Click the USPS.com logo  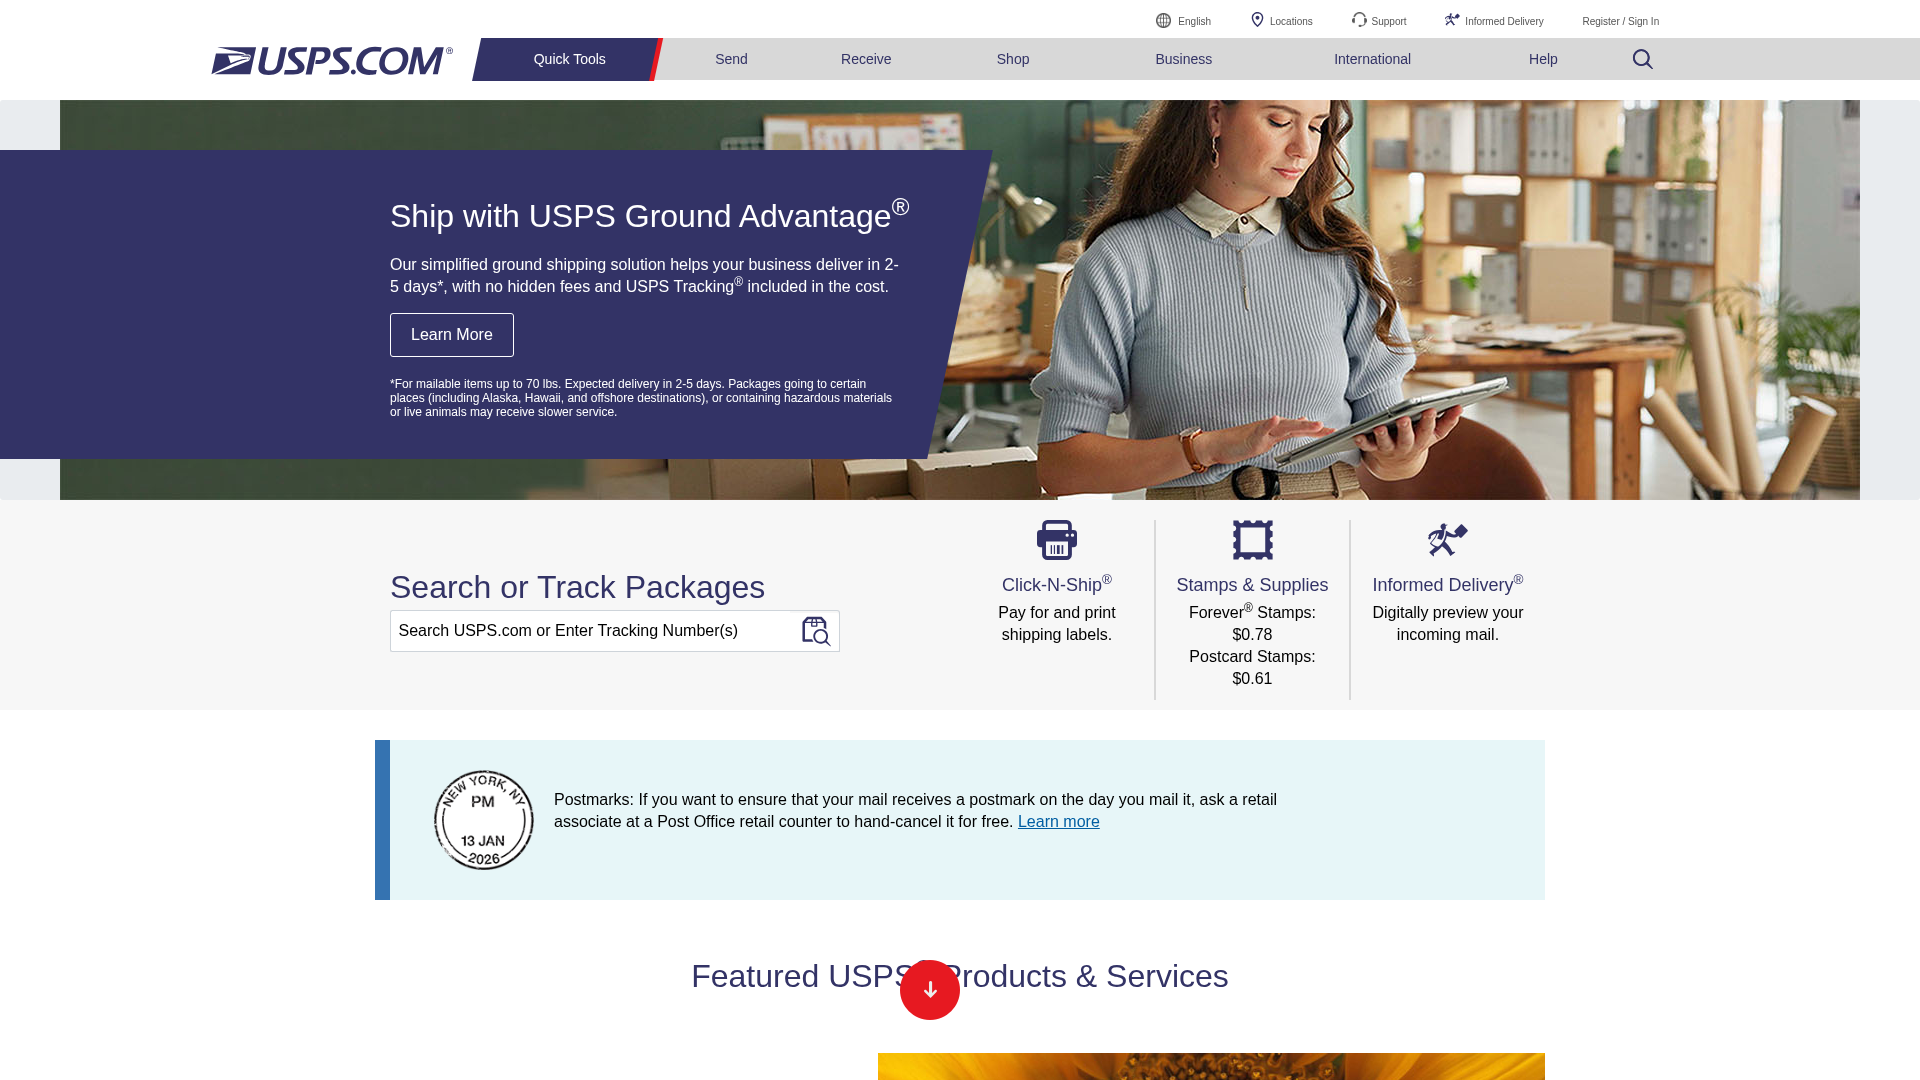[331, 60]
